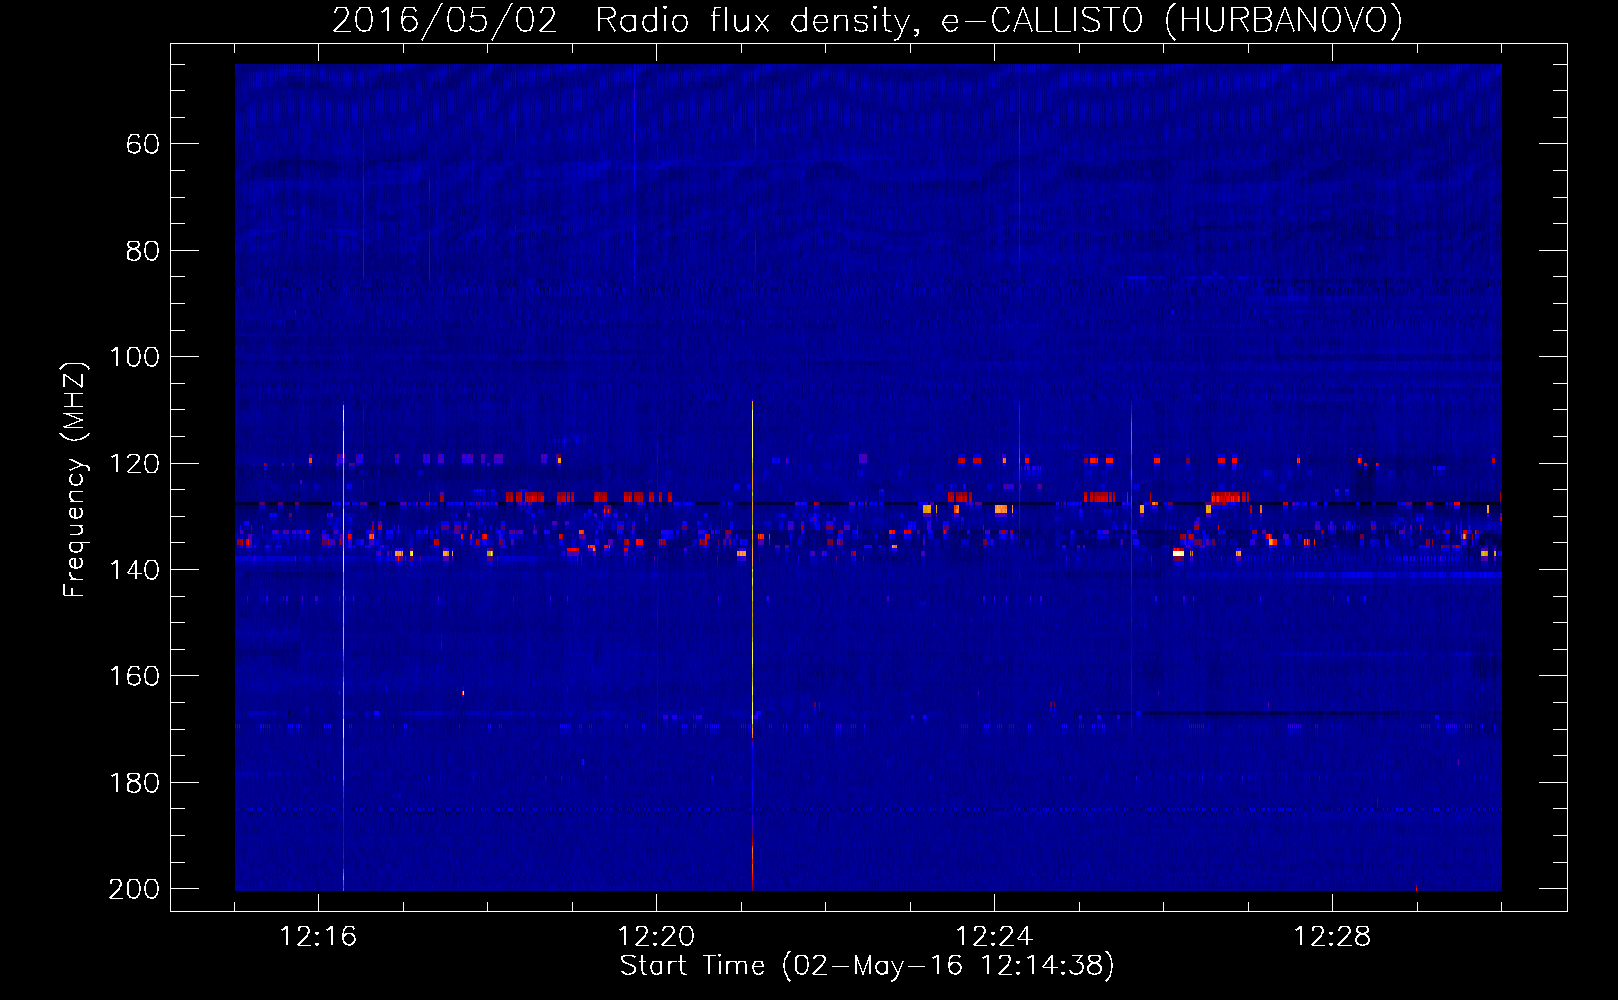
Task: Click the 12:20 time tick label
Action: pos(656,937)
